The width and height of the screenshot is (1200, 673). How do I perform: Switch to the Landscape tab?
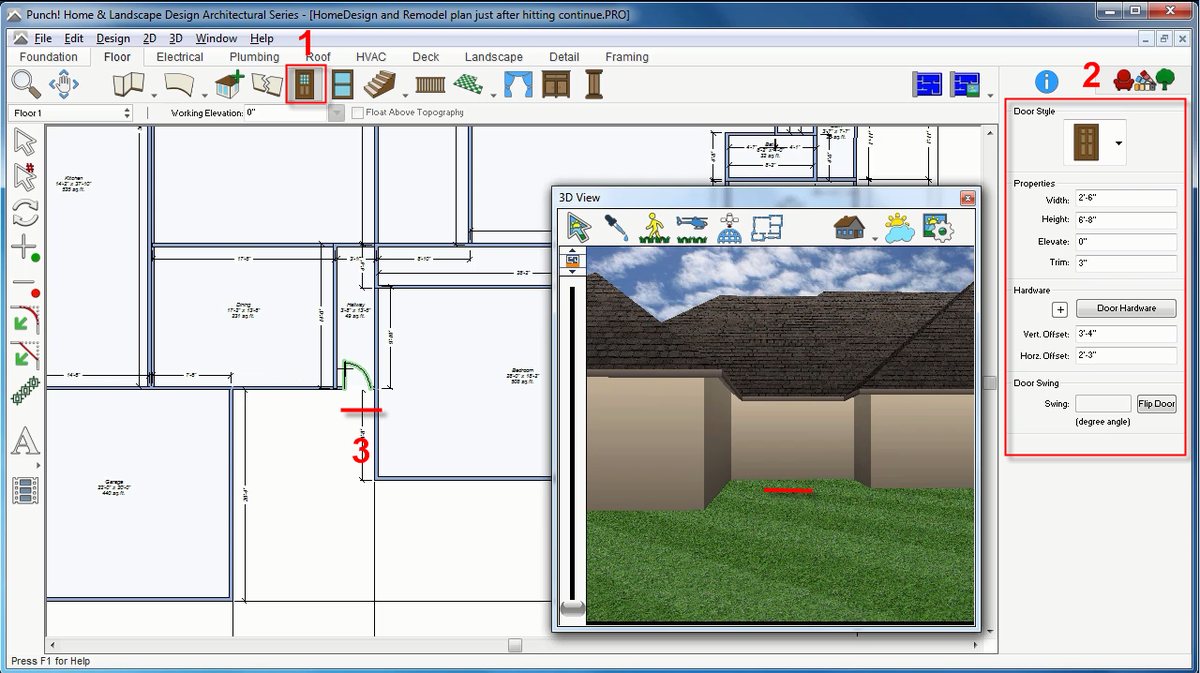[x=494, y=57]
